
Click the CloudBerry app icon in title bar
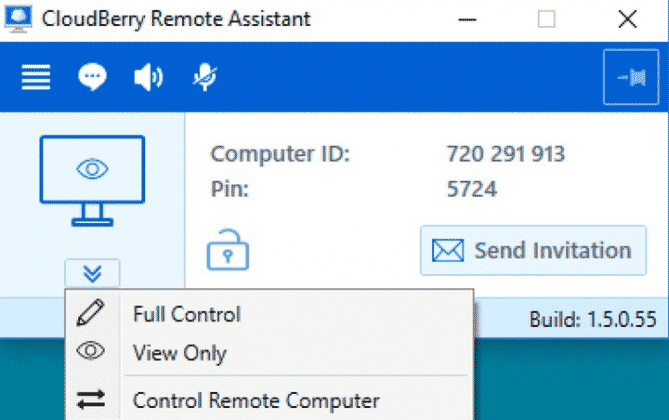click(18, 19)
